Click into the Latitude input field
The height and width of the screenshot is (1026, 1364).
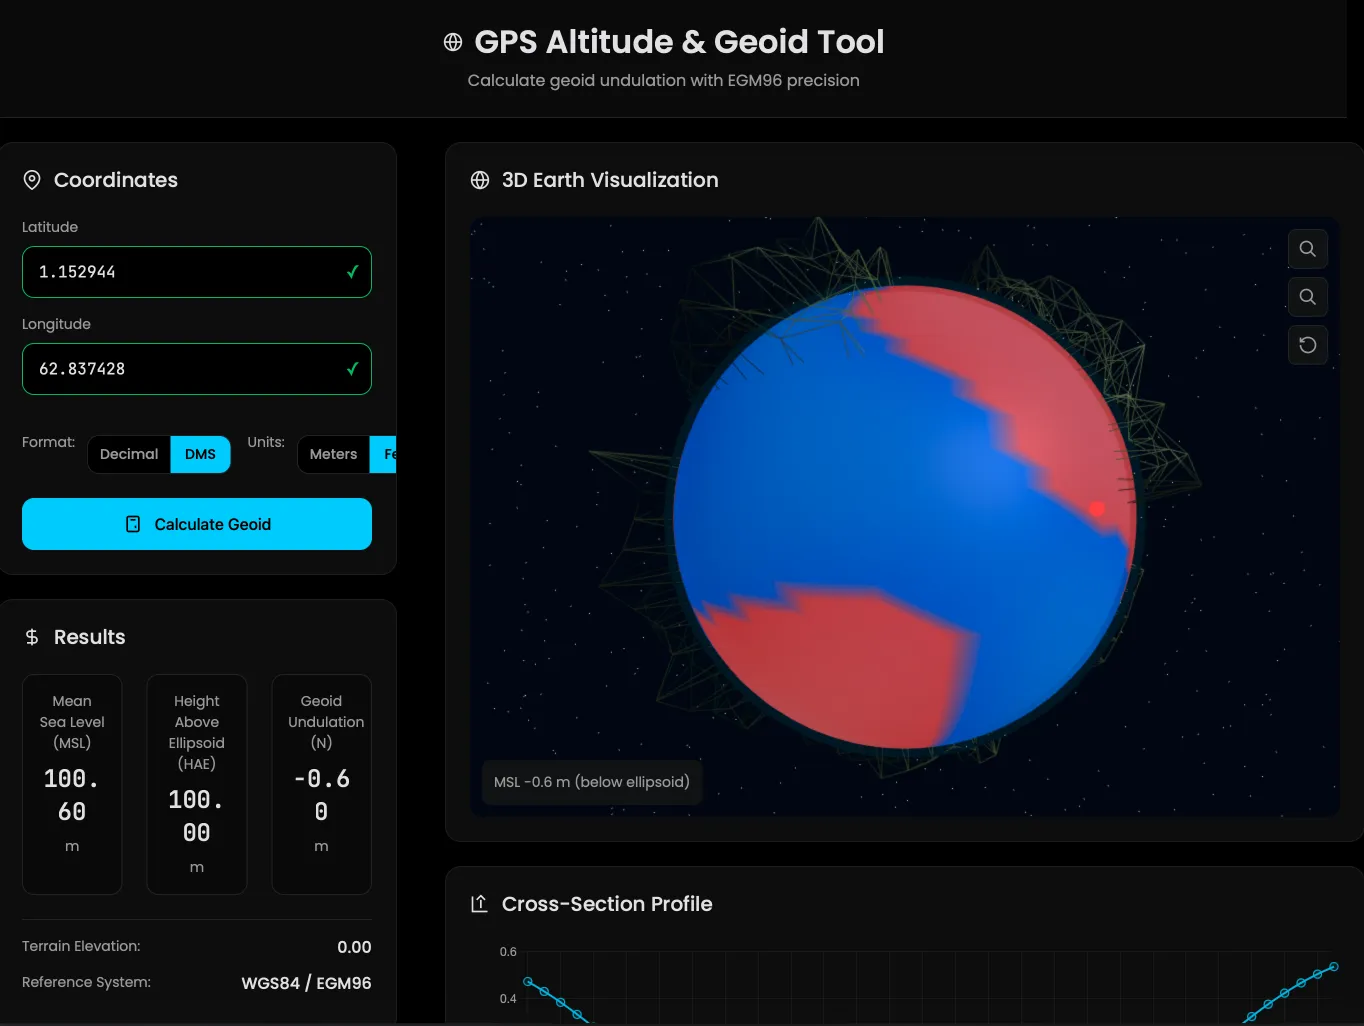[x=180, y=272]
